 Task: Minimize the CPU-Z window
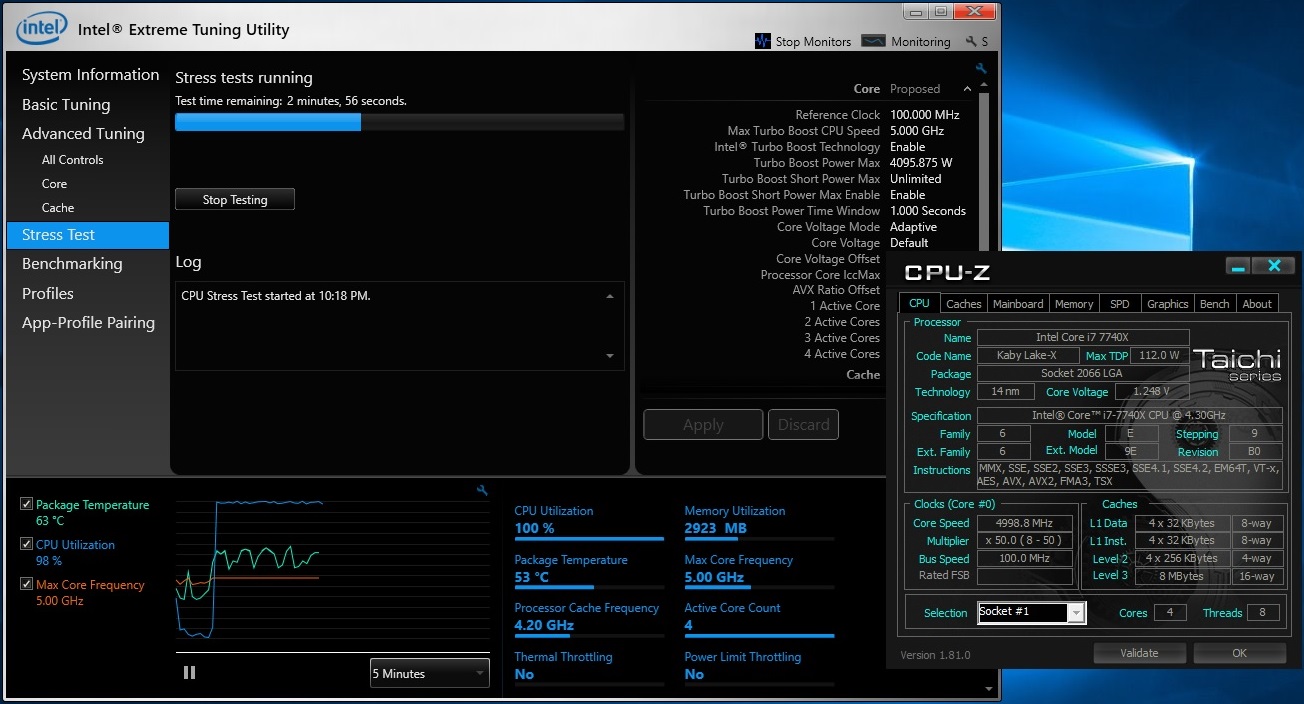point(1238,266)
